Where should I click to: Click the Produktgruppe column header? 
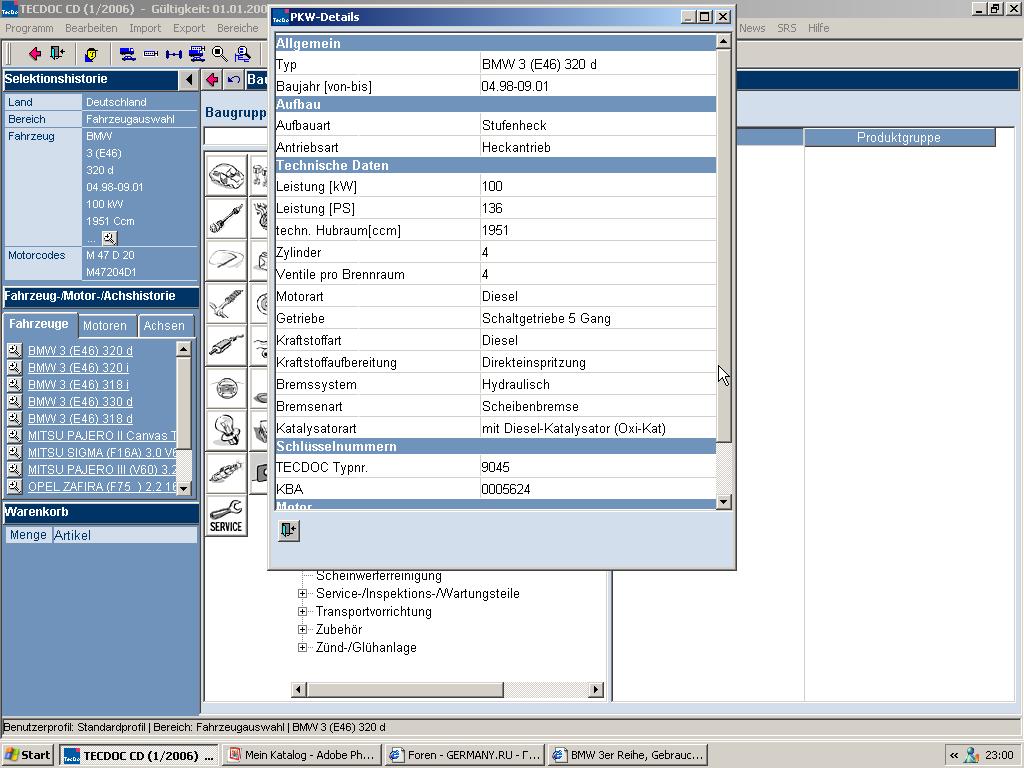pos(899,138)
